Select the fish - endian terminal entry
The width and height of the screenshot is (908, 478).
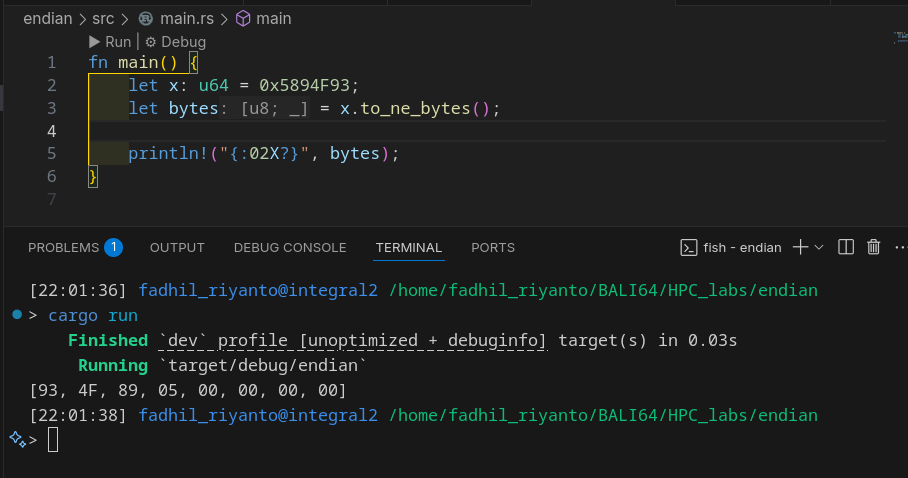tap(731, 247)
